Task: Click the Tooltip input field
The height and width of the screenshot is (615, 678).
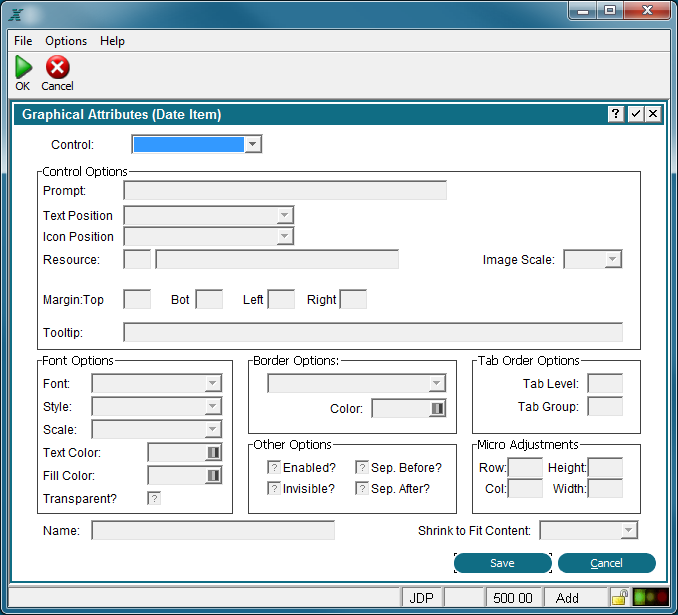Action: [x=373, y=332]
